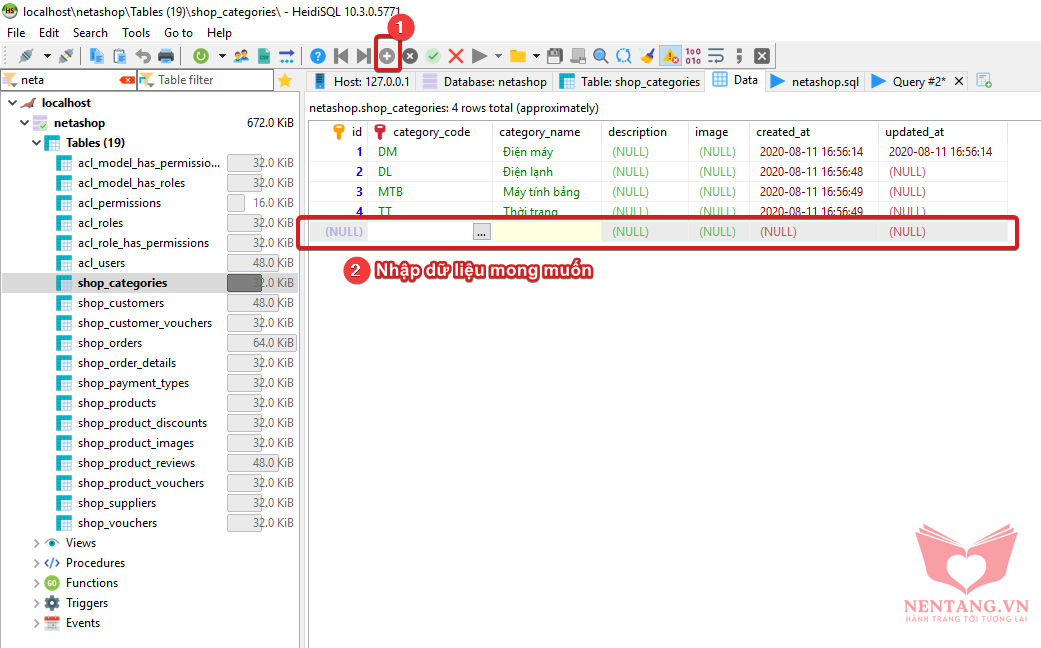Expand the Views tree node
Viewport: 1041px width, 648px height.
click(37, 543)
